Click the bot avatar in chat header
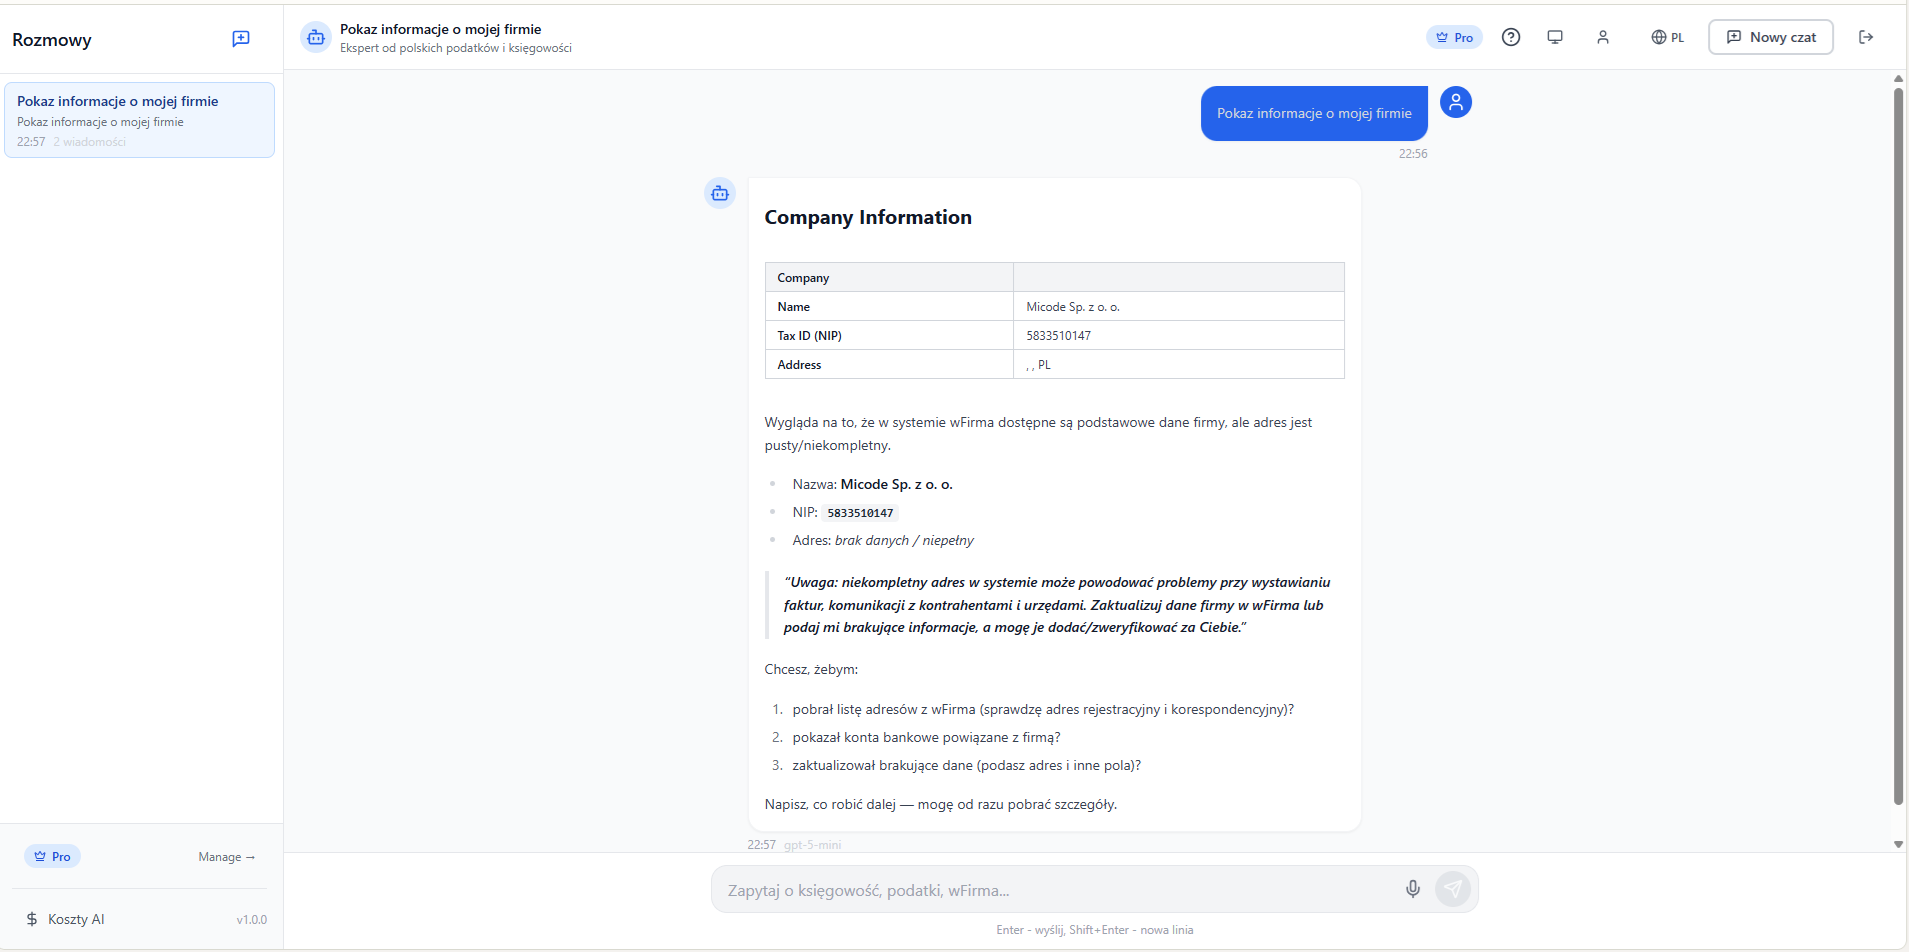 316,38
